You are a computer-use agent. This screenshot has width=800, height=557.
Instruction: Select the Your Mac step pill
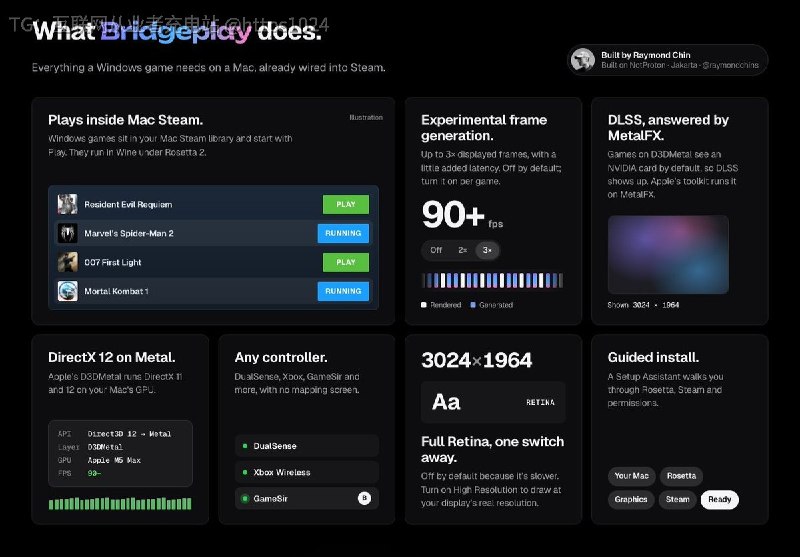tap(631, 476)
